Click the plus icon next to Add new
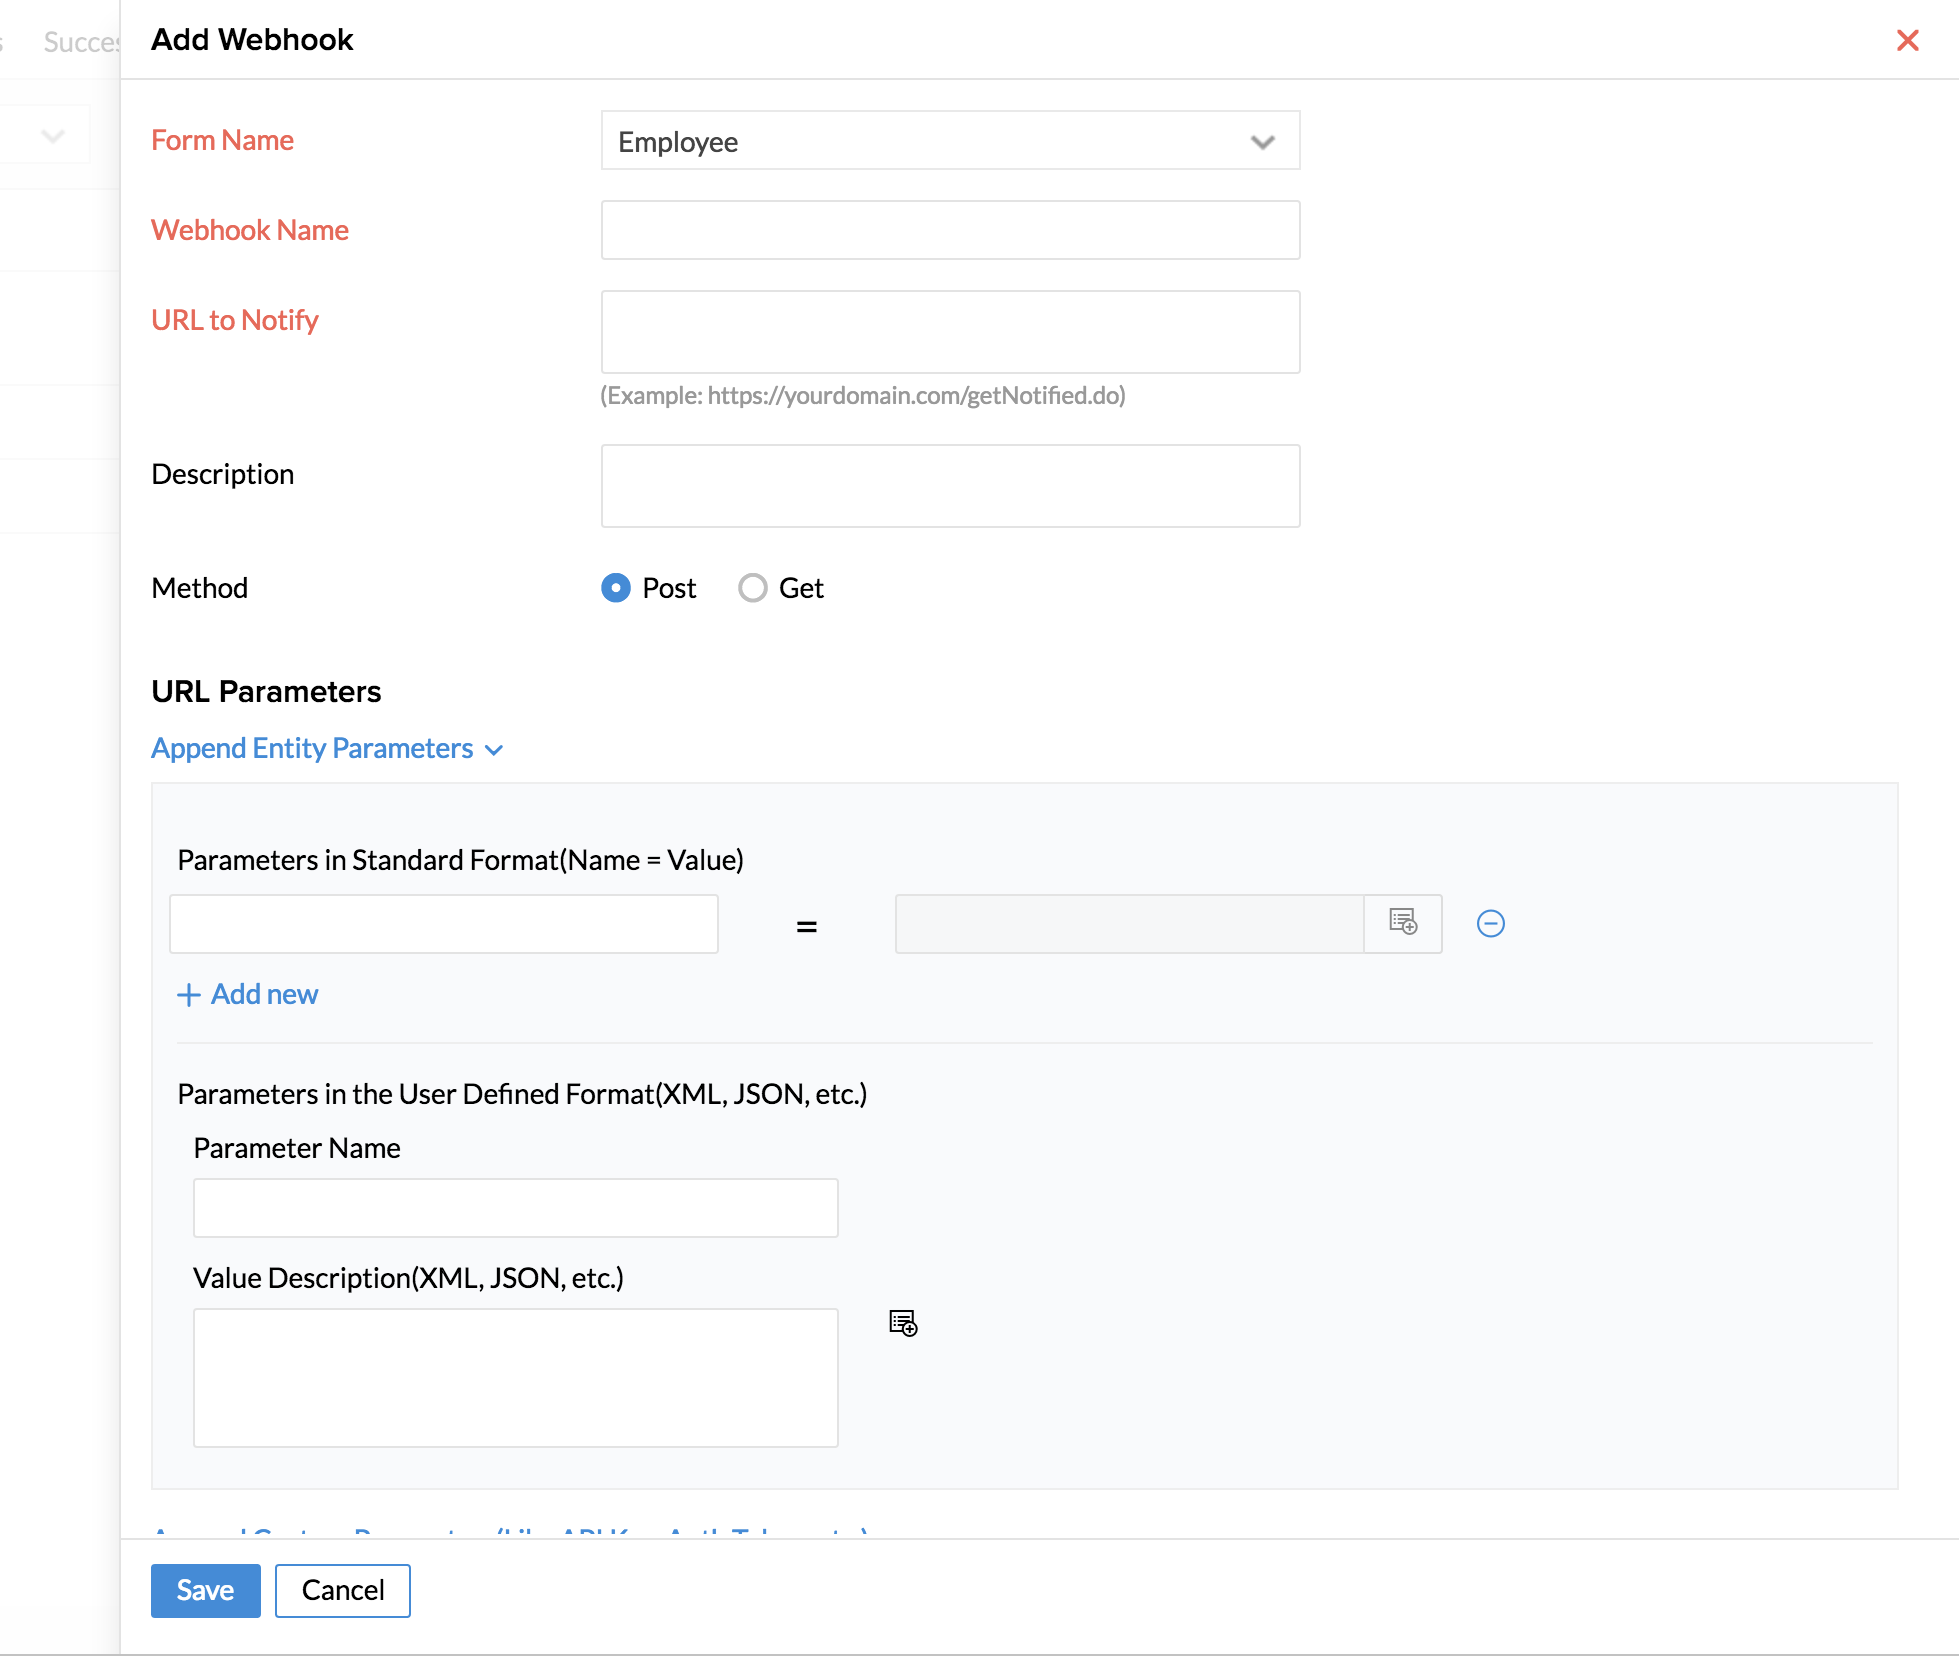Viewport: 1959px width, 1656px height. 188,994
